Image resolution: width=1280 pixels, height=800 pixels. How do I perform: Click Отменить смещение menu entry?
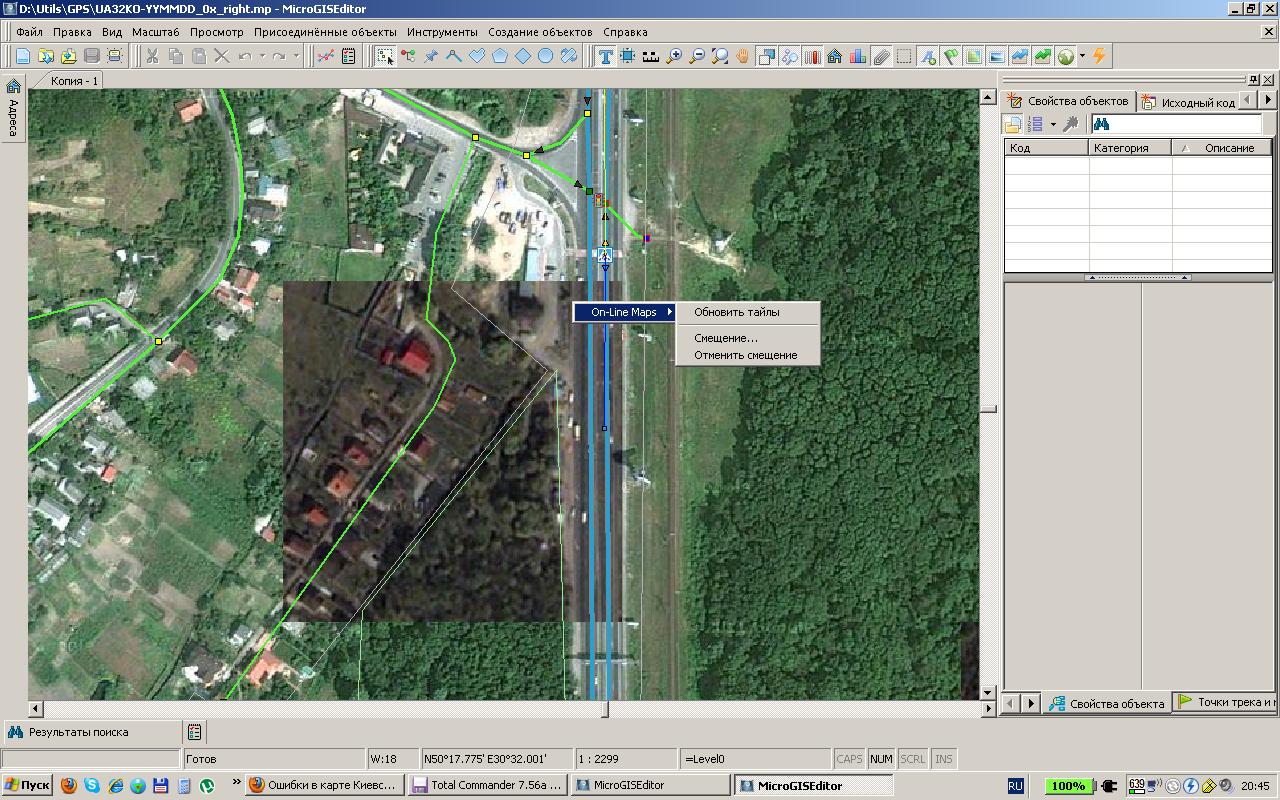pyautogui.click(x=745, y=355)
